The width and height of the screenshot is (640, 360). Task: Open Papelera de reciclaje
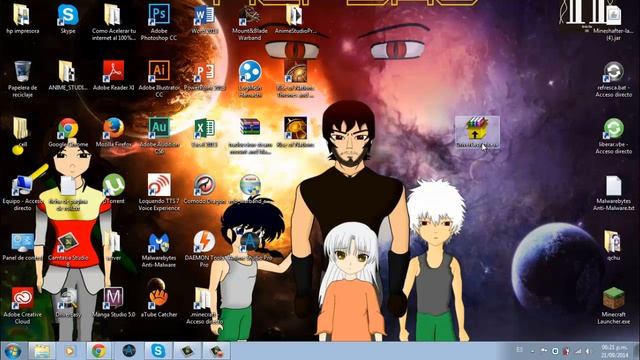(x=22, y=79)
